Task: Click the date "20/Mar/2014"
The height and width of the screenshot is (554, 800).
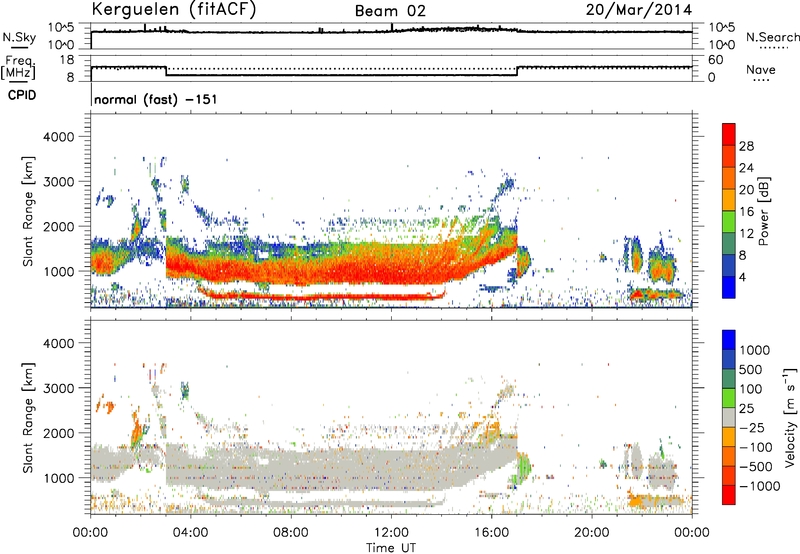Action: [x=639, y=10]
